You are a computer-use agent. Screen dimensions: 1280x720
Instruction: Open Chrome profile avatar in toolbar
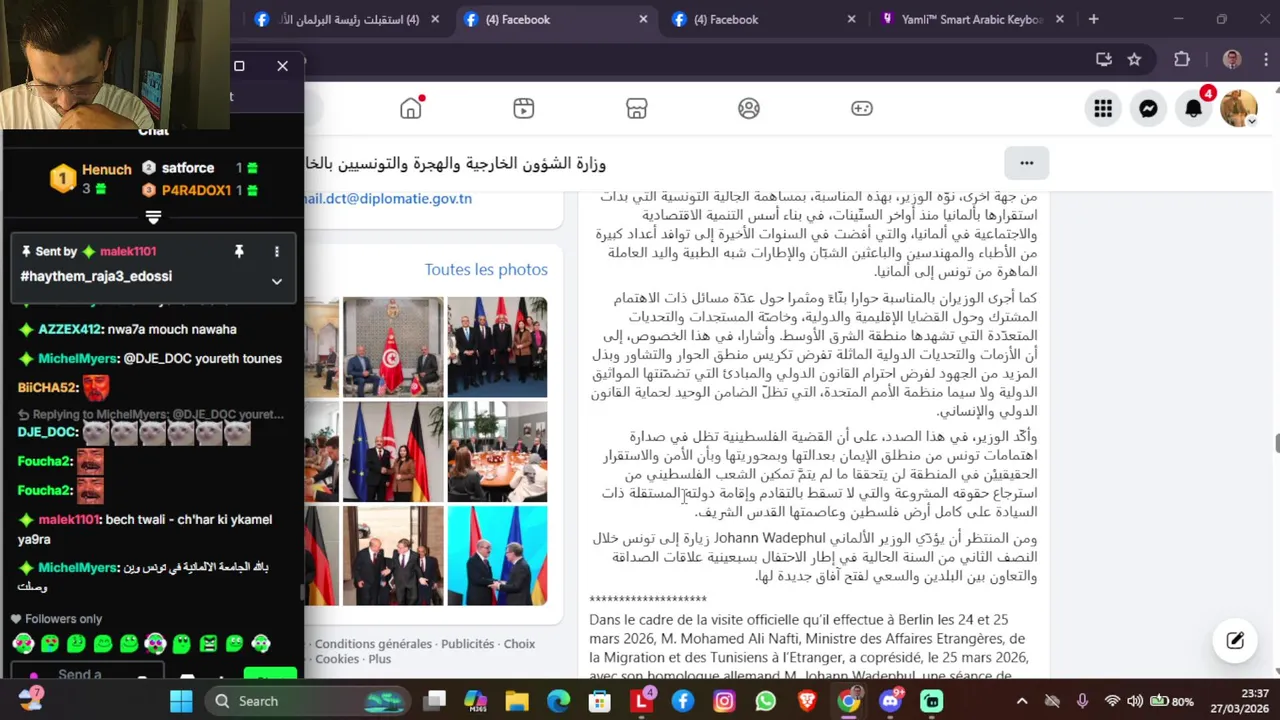point(1232,59)
